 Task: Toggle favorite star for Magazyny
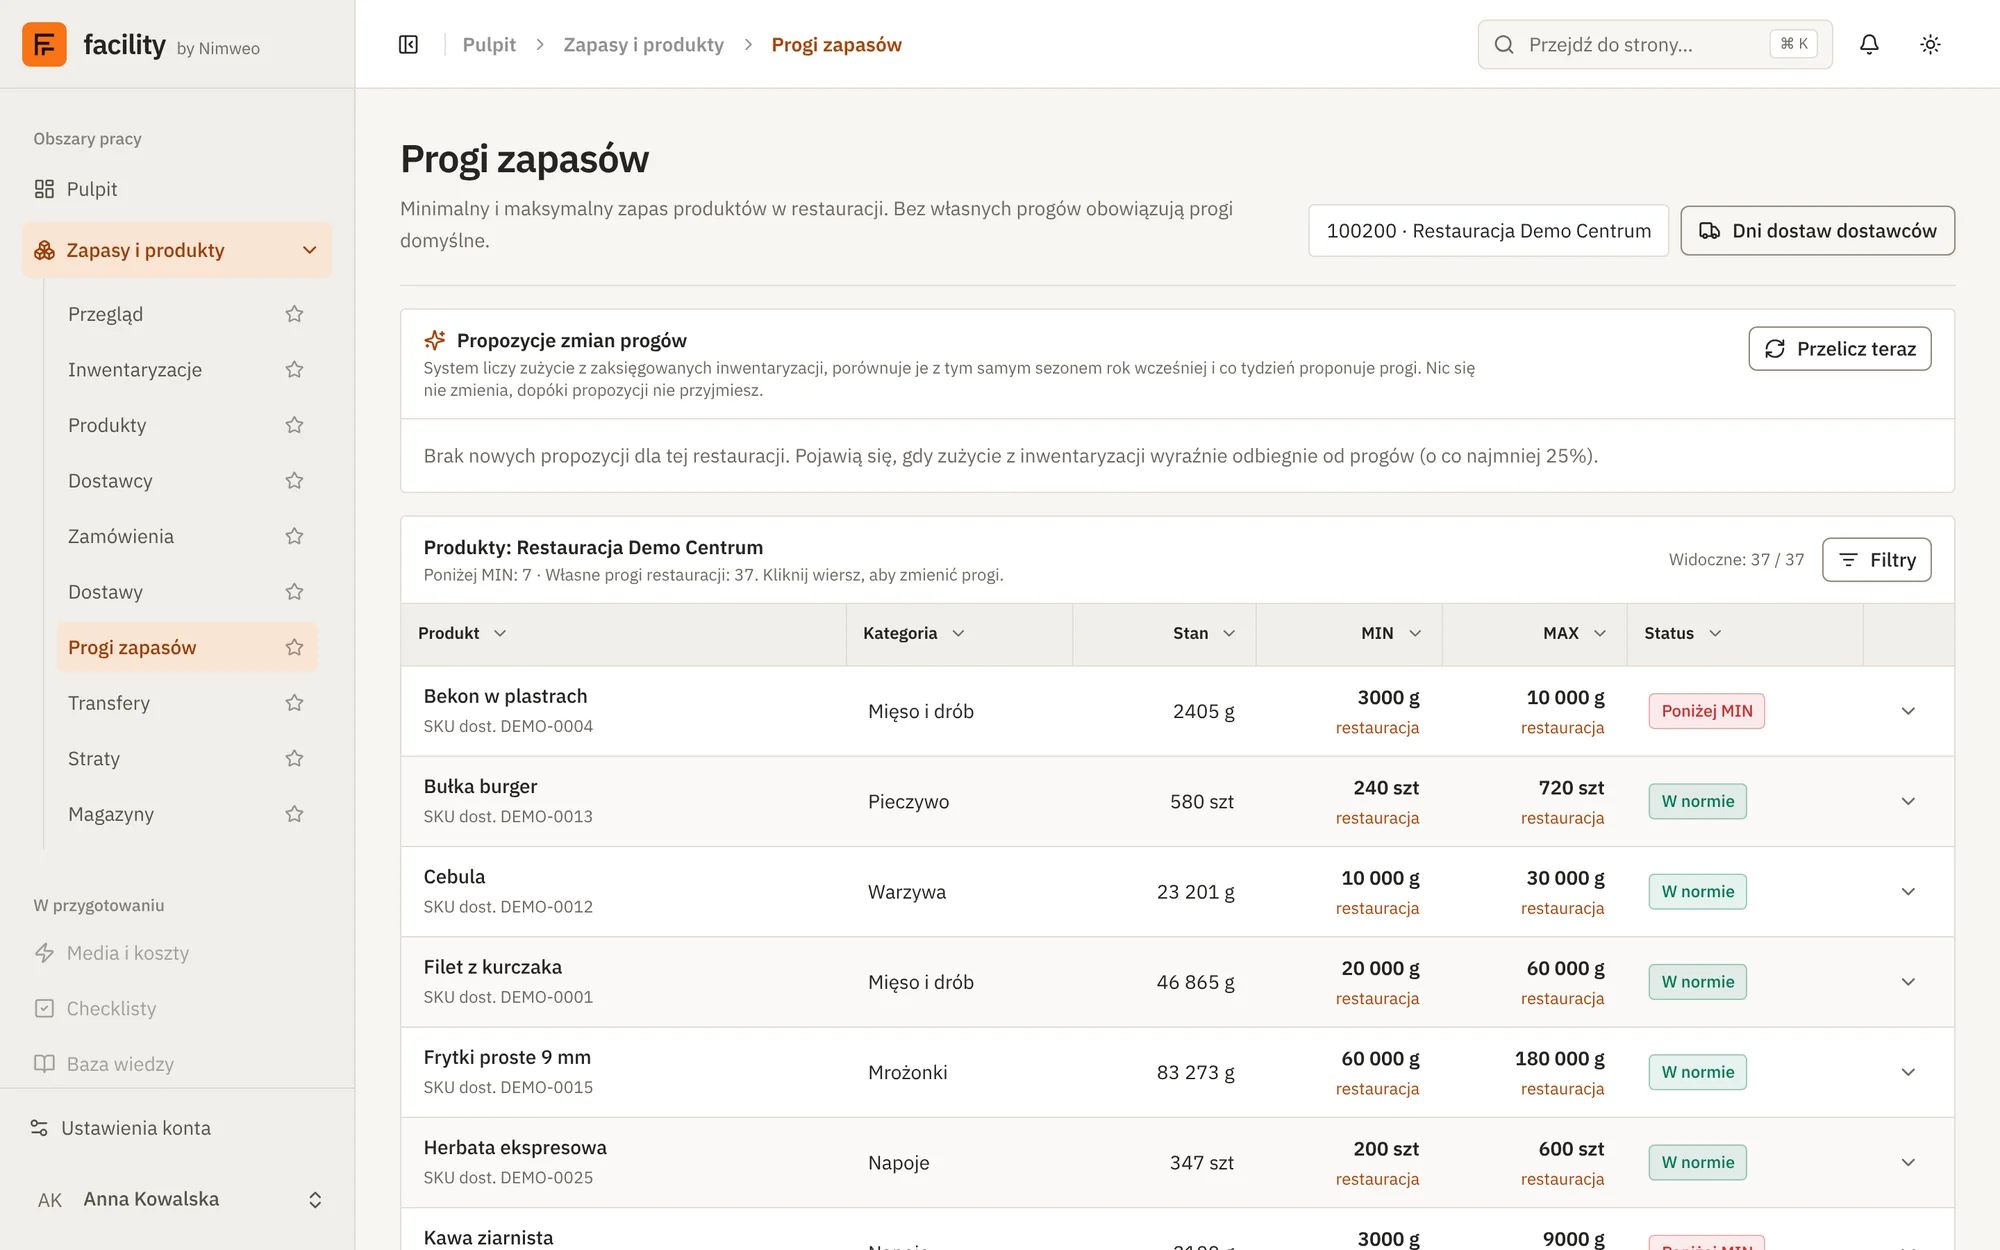point(294,814)
